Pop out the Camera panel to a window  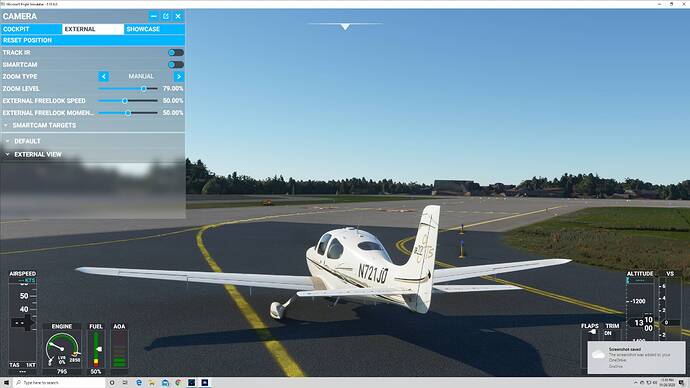pyautogui.click(x=166, y=16)
